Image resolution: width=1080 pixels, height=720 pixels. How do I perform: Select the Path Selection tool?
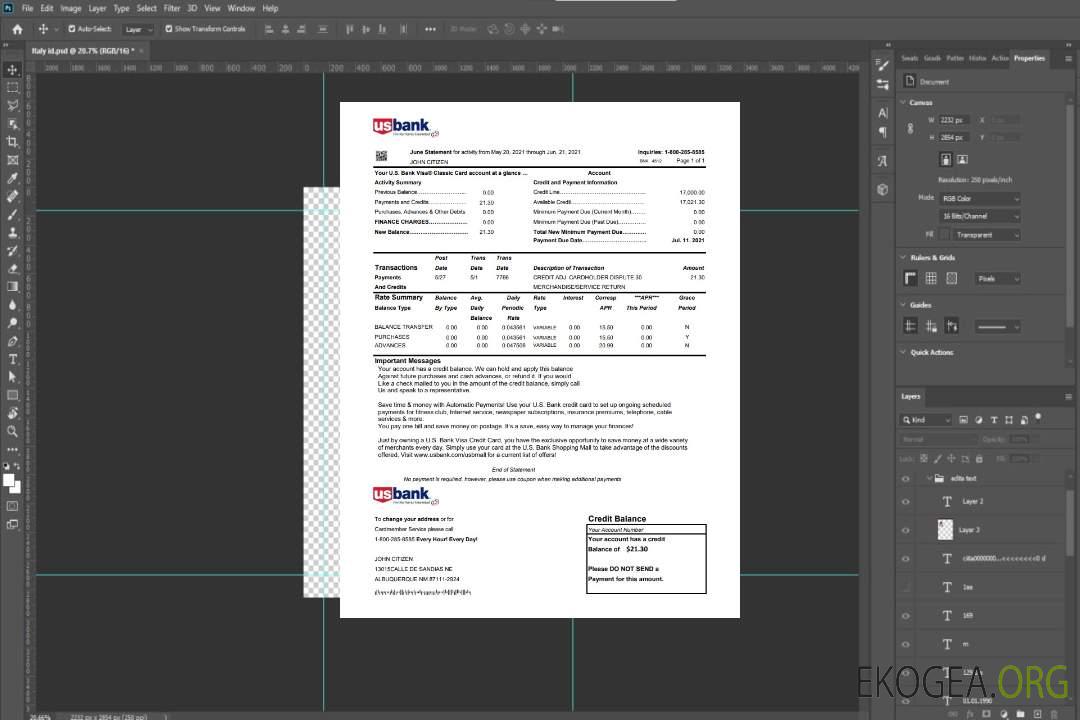(x=12, y=377)
